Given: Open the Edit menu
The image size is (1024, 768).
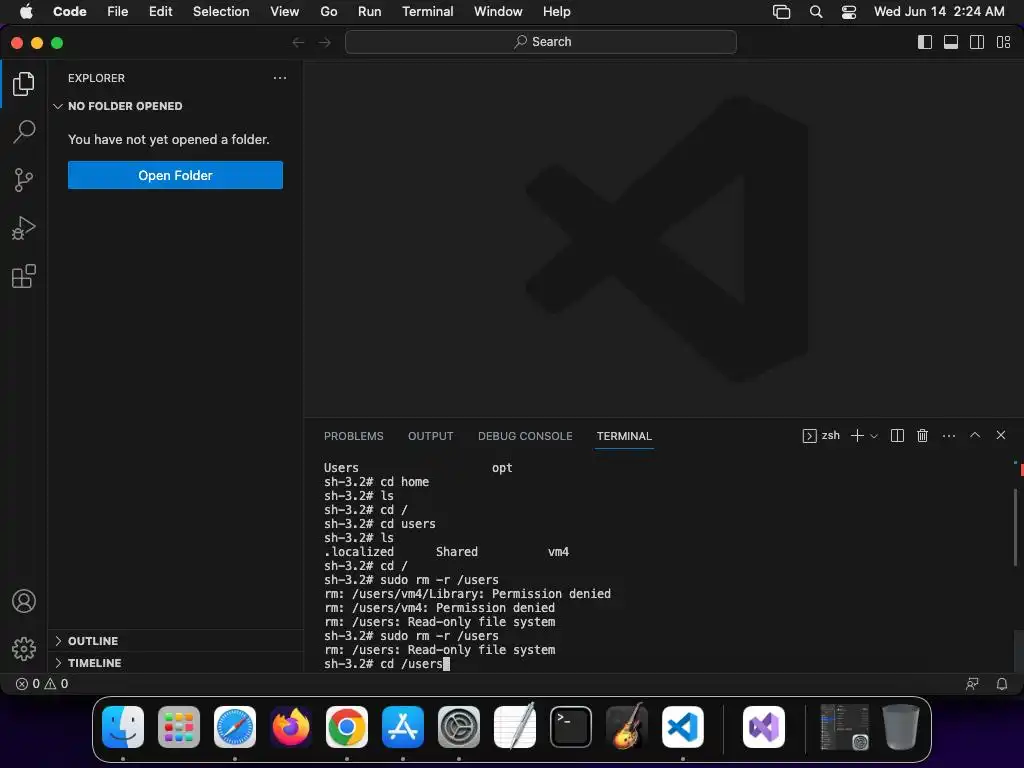Looking at the screenshot, I should pos(161,12).
